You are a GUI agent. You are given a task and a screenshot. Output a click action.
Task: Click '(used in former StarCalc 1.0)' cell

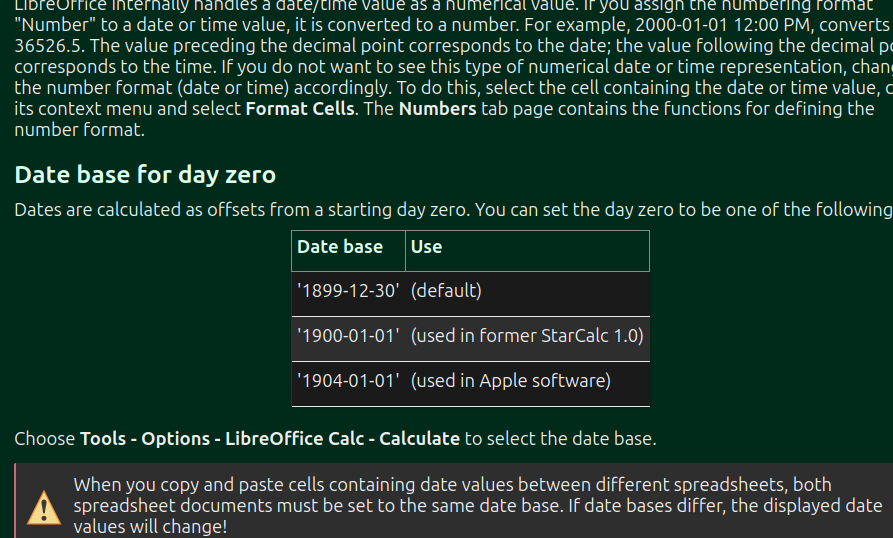coord(527,339)
